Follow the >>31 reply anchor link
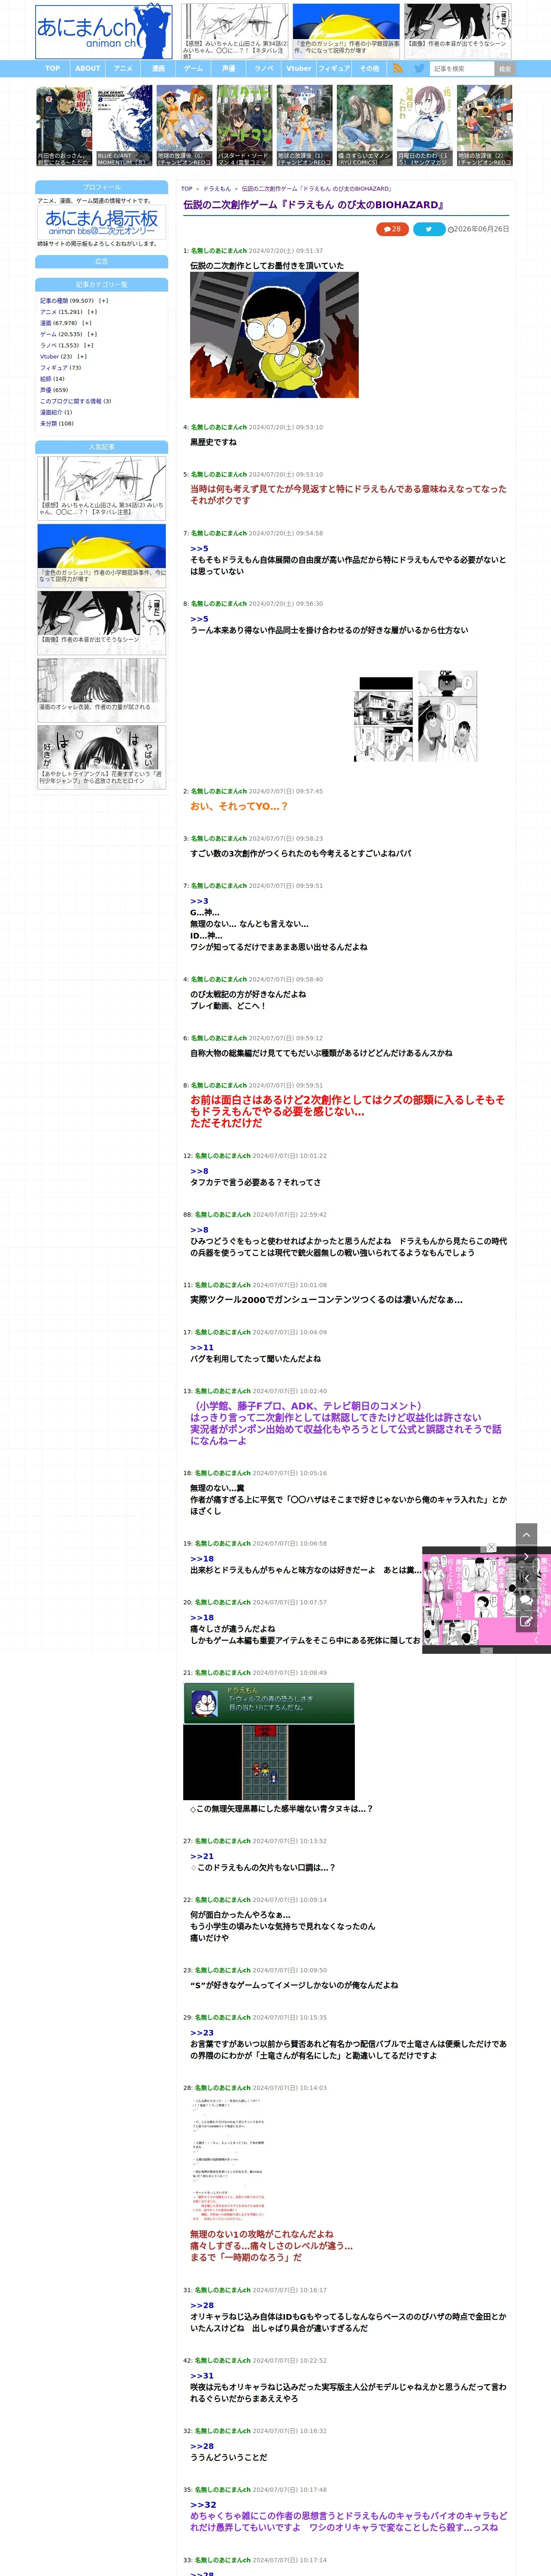 (202, 2375)
